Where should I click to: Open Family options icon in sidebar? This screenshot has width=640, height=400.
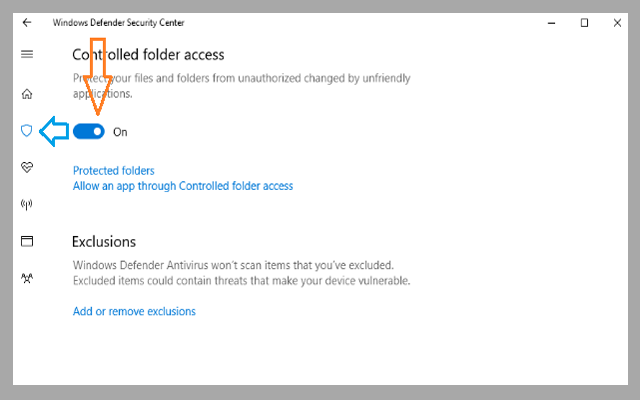[x=27, y=278]
